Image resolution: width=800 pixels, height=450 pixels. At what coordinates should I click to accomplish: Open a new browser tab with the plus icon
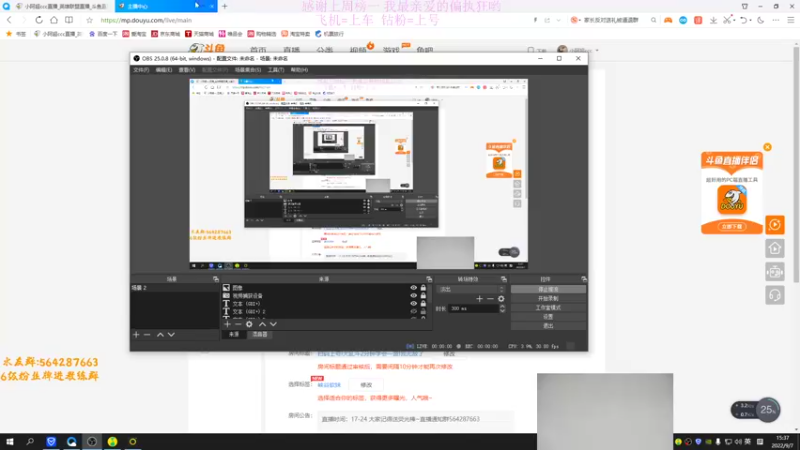click(x=224, y=7)
